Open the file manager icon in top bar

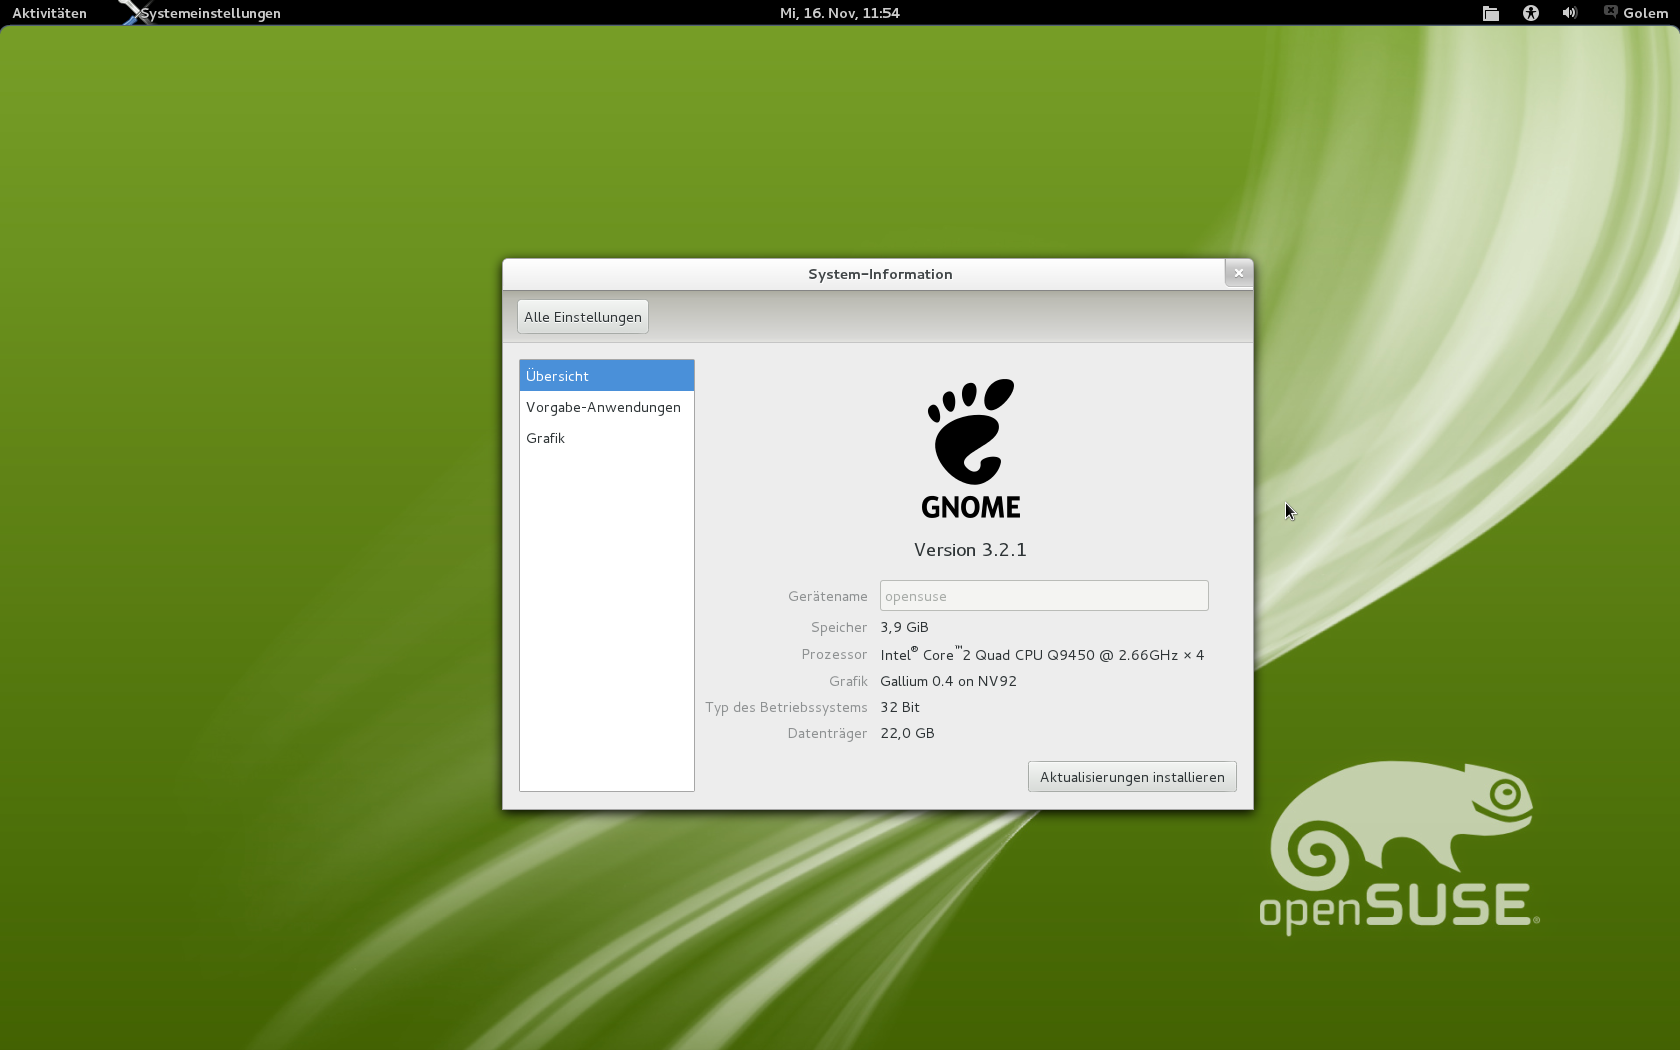click(x=1489, y=13)
